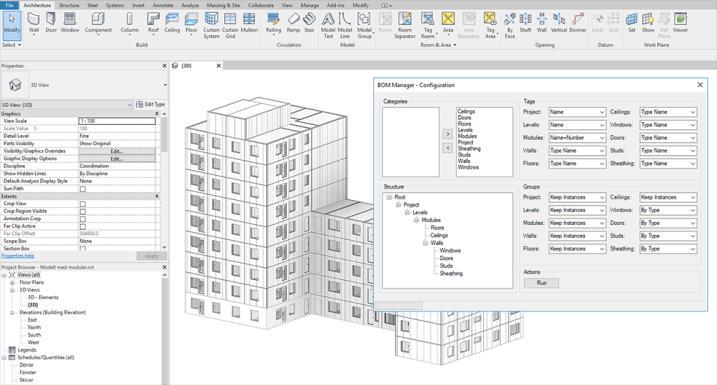Toggle the Crop Region Visible checkbox
Image resolution: width=717 pixels, height=385 pixels.
pos(83,211)
